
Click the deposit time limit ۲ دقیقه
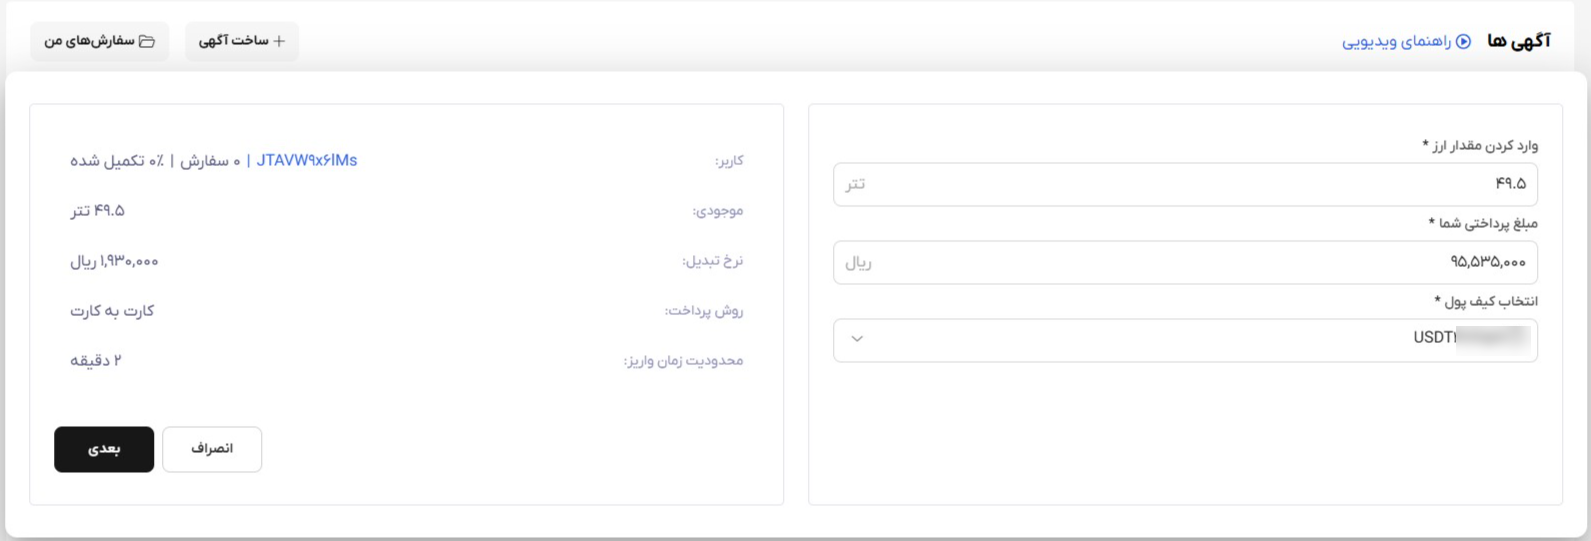[x=96, y=360]
